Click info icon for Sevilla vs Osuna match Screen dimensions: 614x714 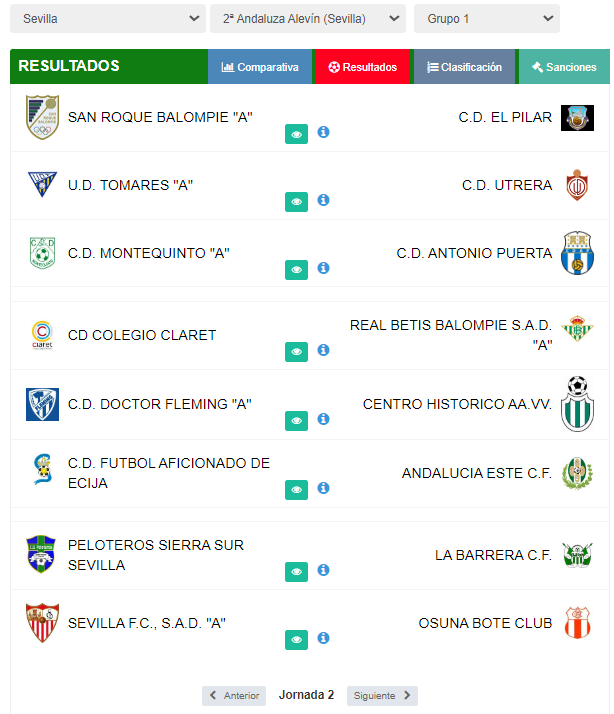323,638
